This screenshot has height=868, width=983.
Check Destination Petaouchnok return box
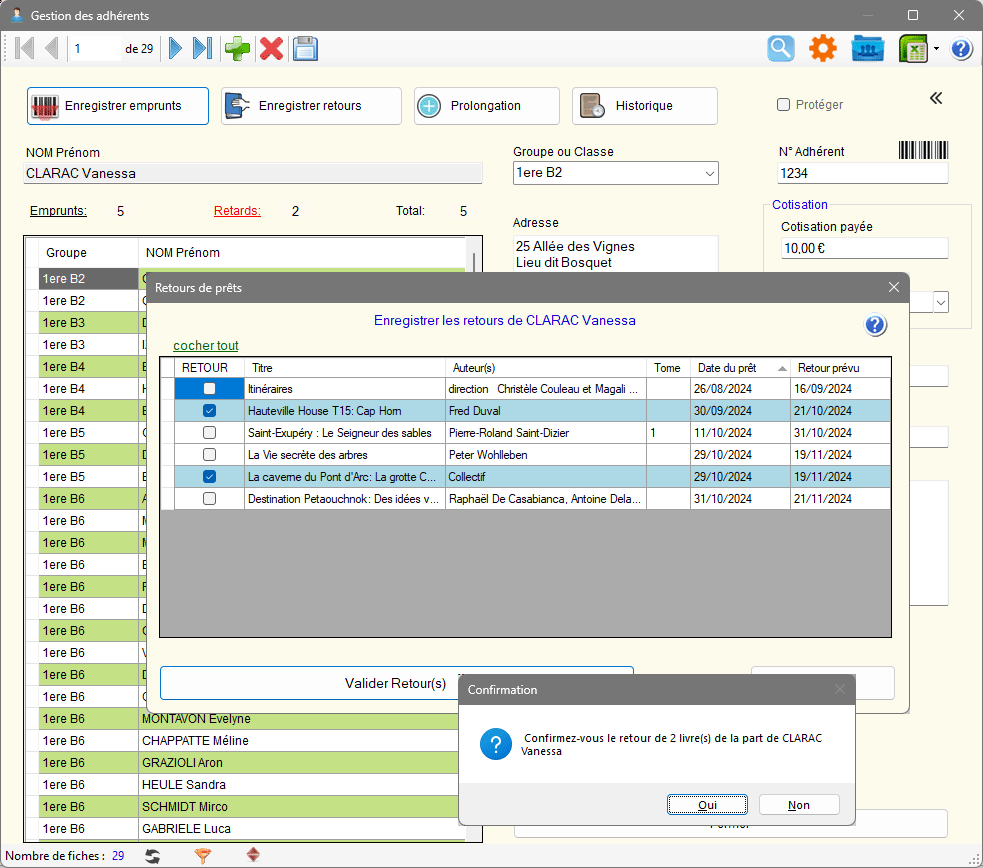[209, 498]
